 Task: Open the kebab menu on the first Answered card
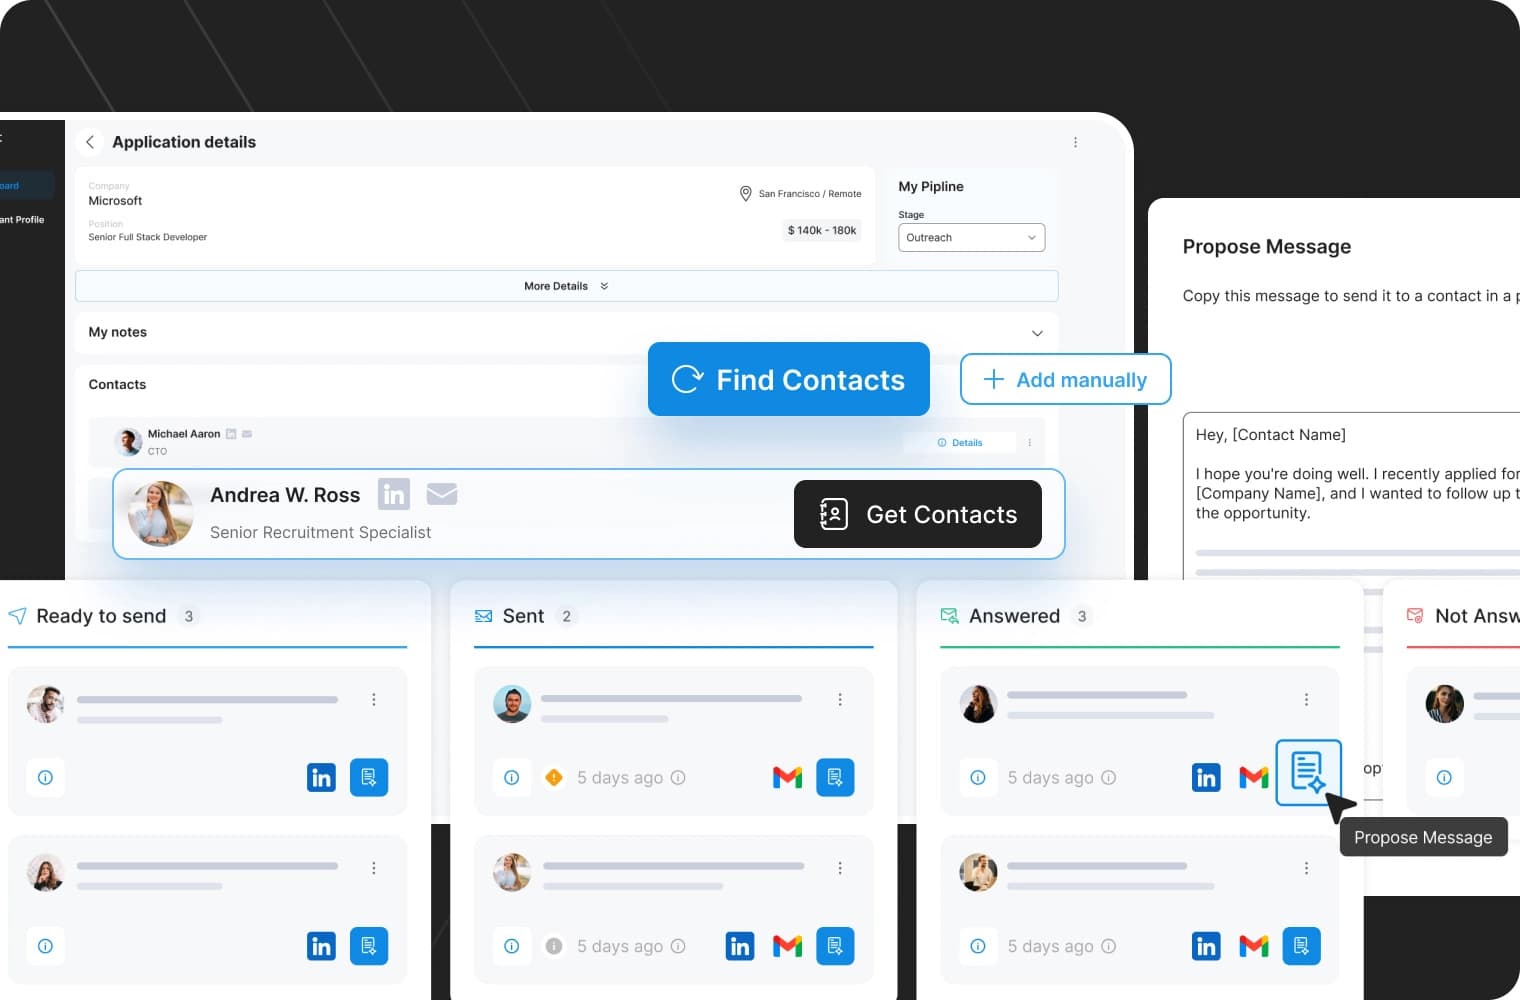coord(1306,699)
